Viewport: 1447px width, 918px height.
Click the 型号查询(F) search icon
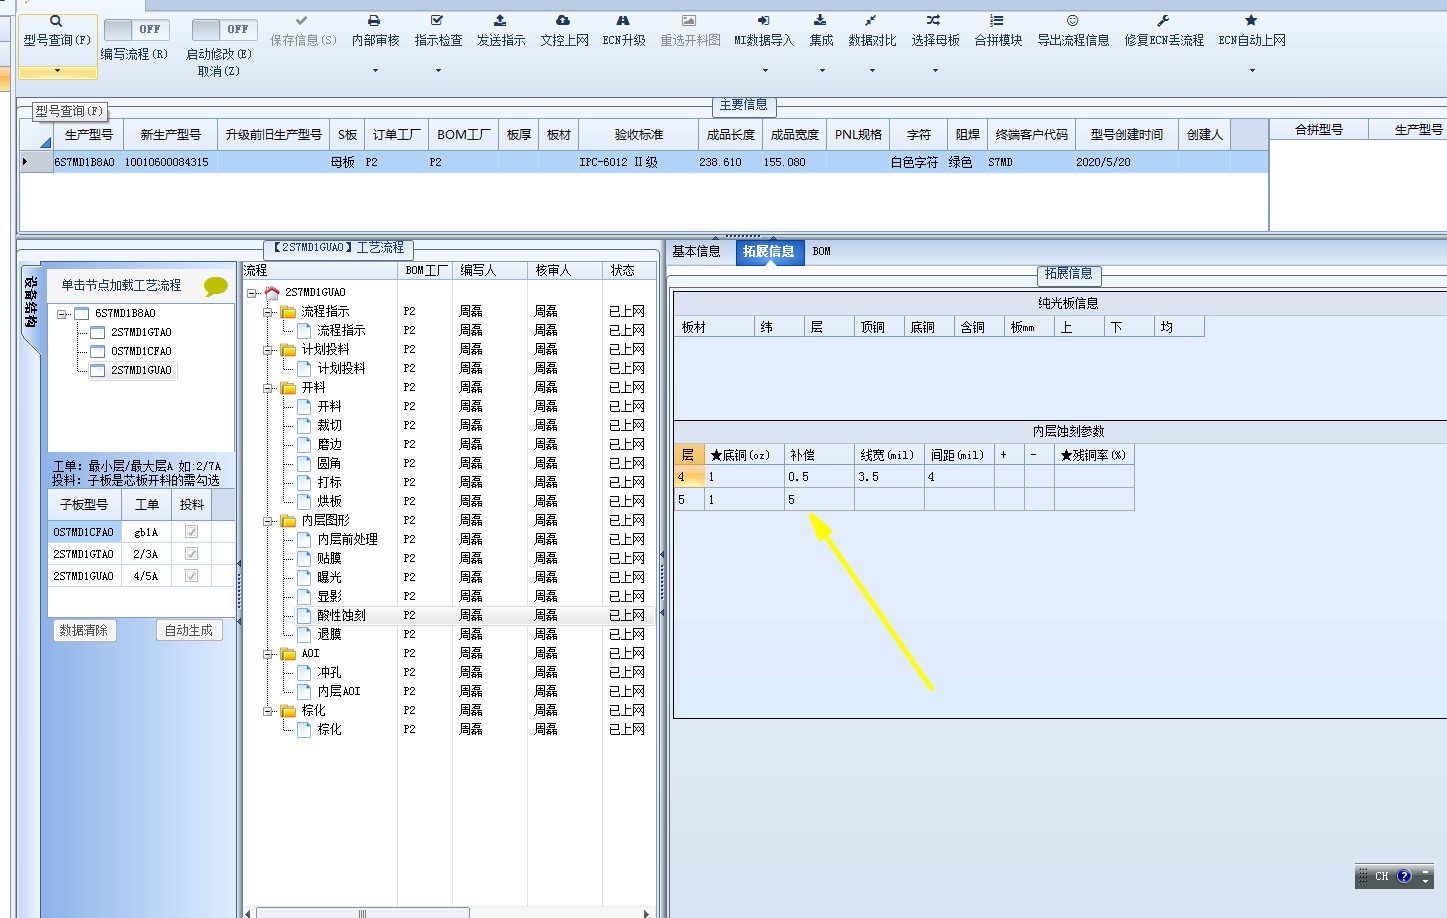56,21
